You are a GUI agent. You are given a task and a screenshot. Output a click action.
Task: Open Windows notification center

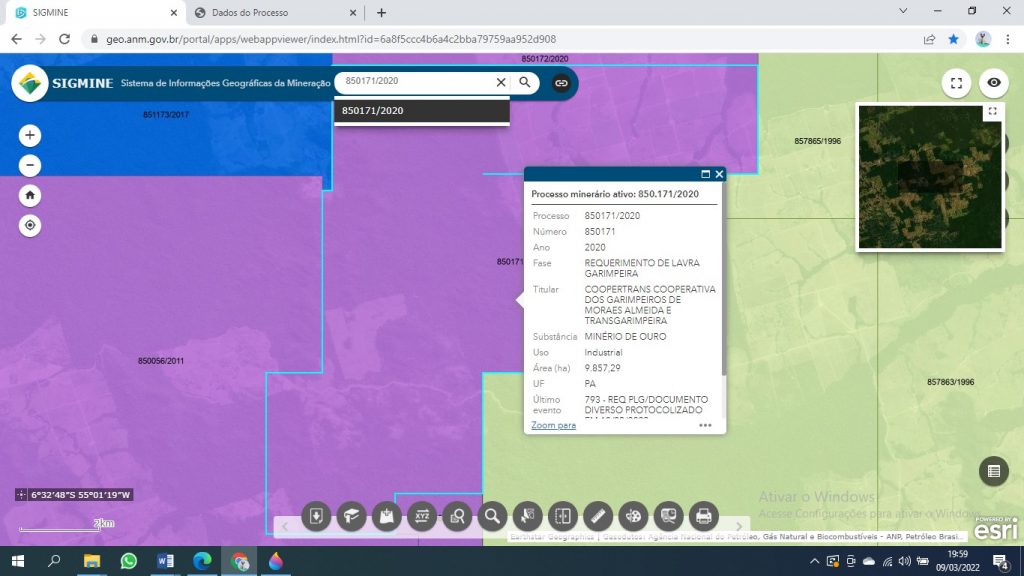(1000, 561)
